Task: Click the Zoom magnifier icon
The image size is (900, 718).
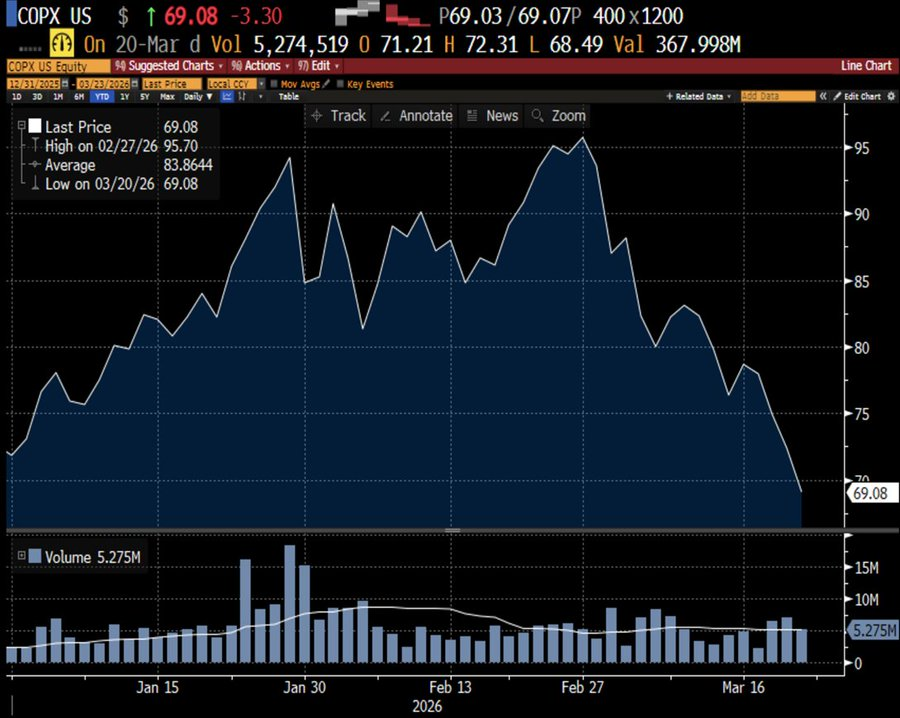Action: tap(537, 116)
